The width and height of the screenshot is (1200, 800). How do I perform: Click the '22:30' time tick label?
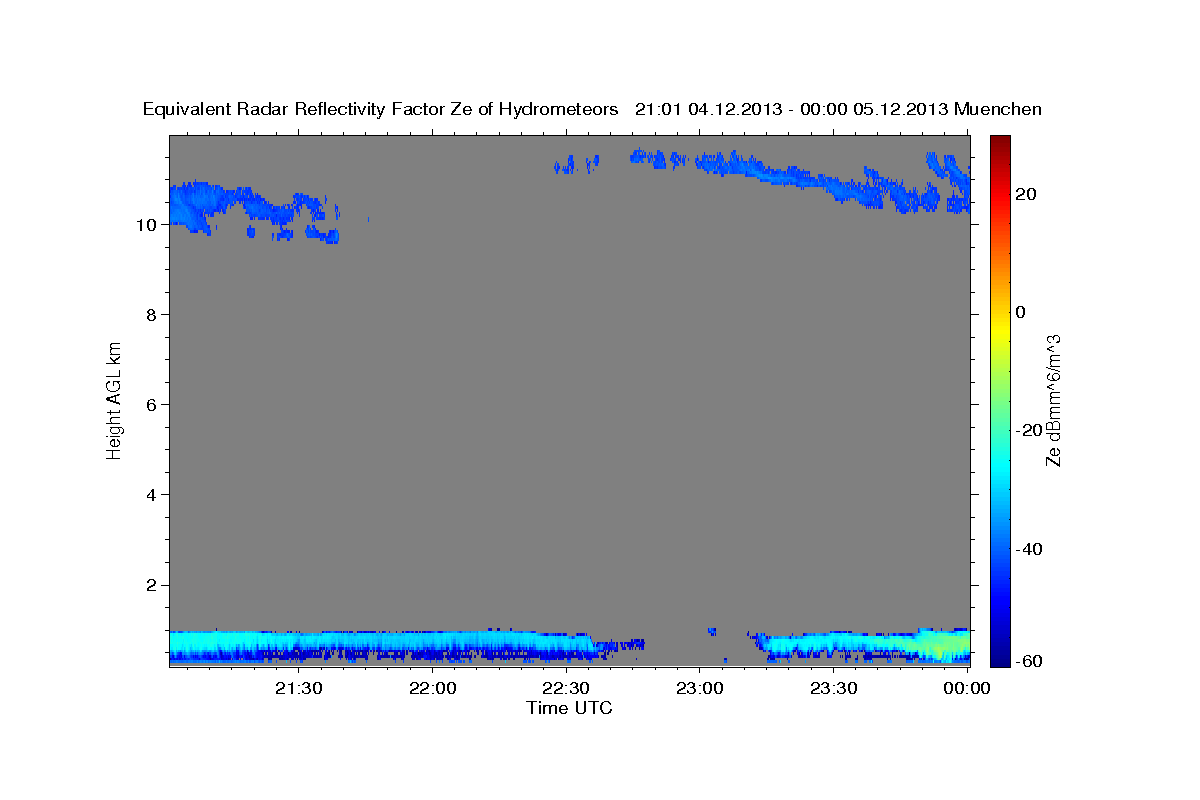567,688
